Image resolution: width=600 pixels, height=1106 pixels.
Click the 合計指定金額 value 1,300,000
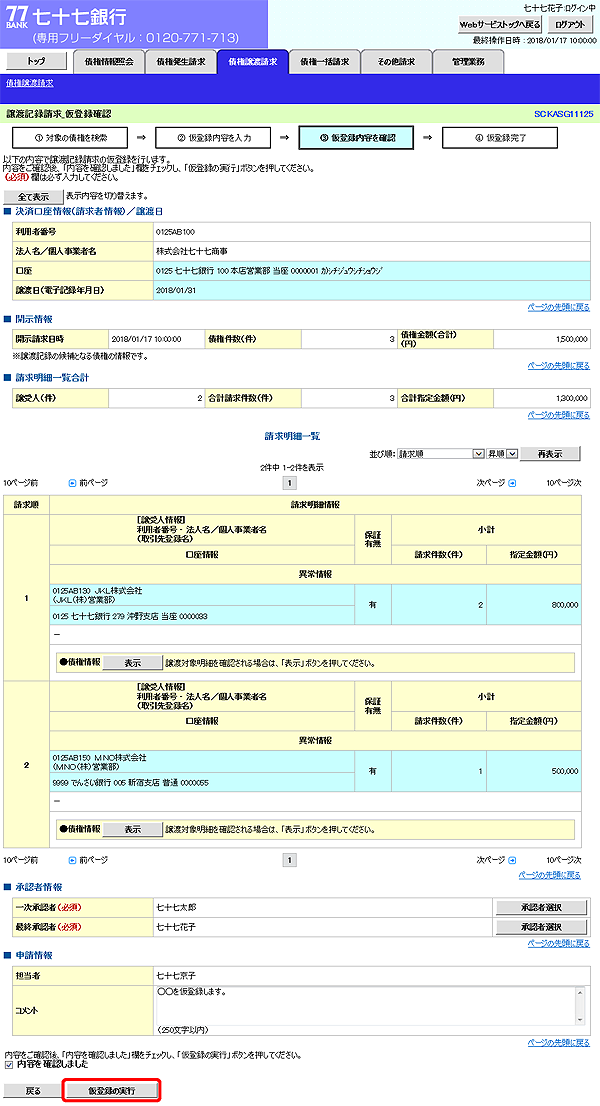(x=571, y=399)
